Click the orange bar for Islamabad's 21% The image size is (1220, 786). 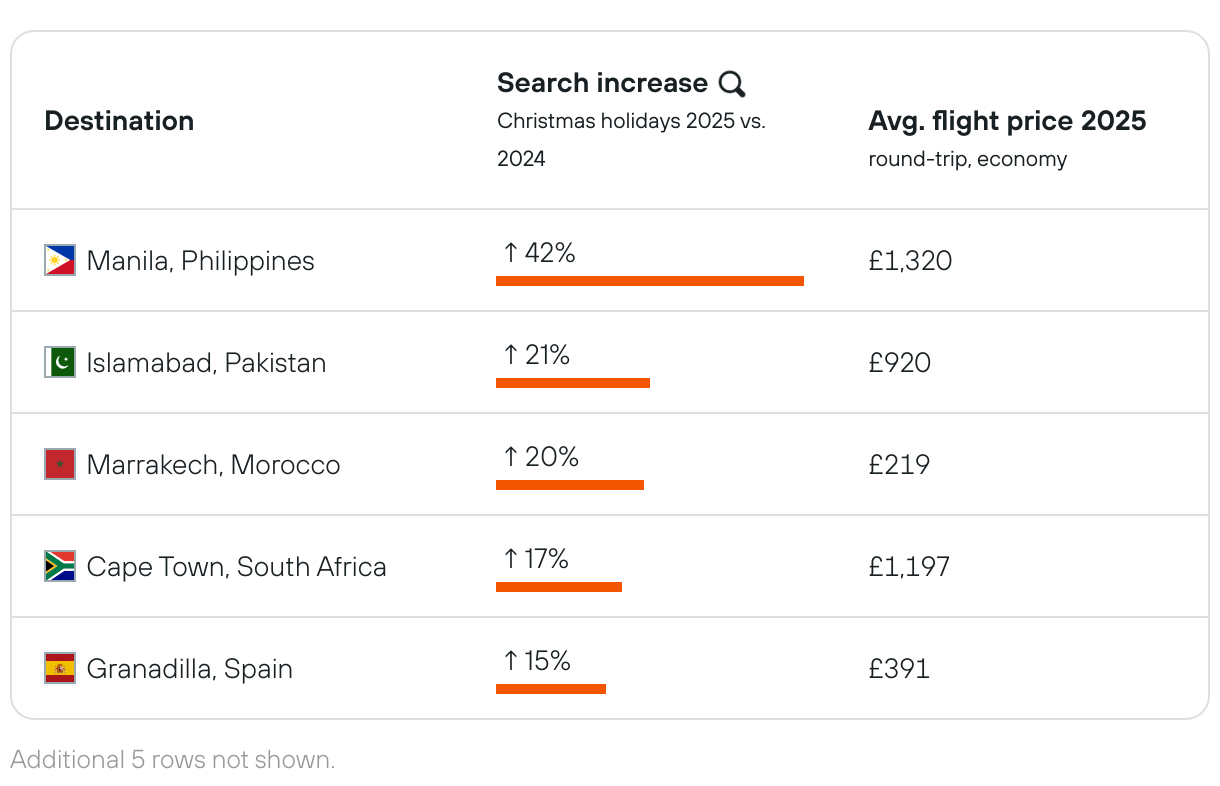pyautogui.click(x=573, y=383)
